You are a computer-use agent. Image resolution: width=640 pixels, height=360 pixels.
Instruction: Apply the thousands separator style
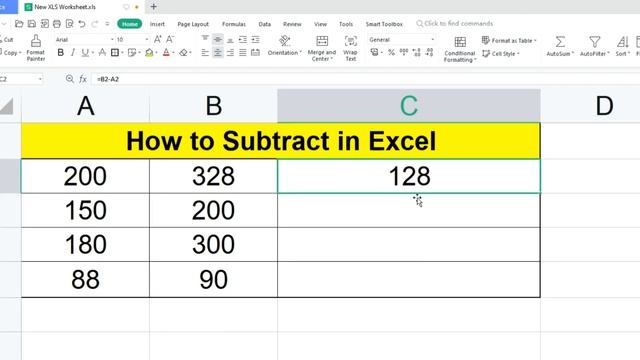404,52
